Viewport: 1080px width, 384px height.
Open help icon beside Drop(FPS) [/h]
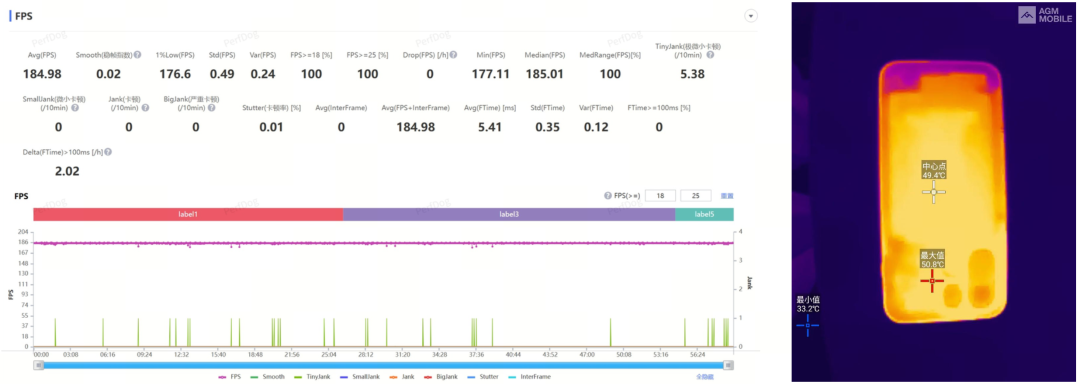(x=453, y=55)
